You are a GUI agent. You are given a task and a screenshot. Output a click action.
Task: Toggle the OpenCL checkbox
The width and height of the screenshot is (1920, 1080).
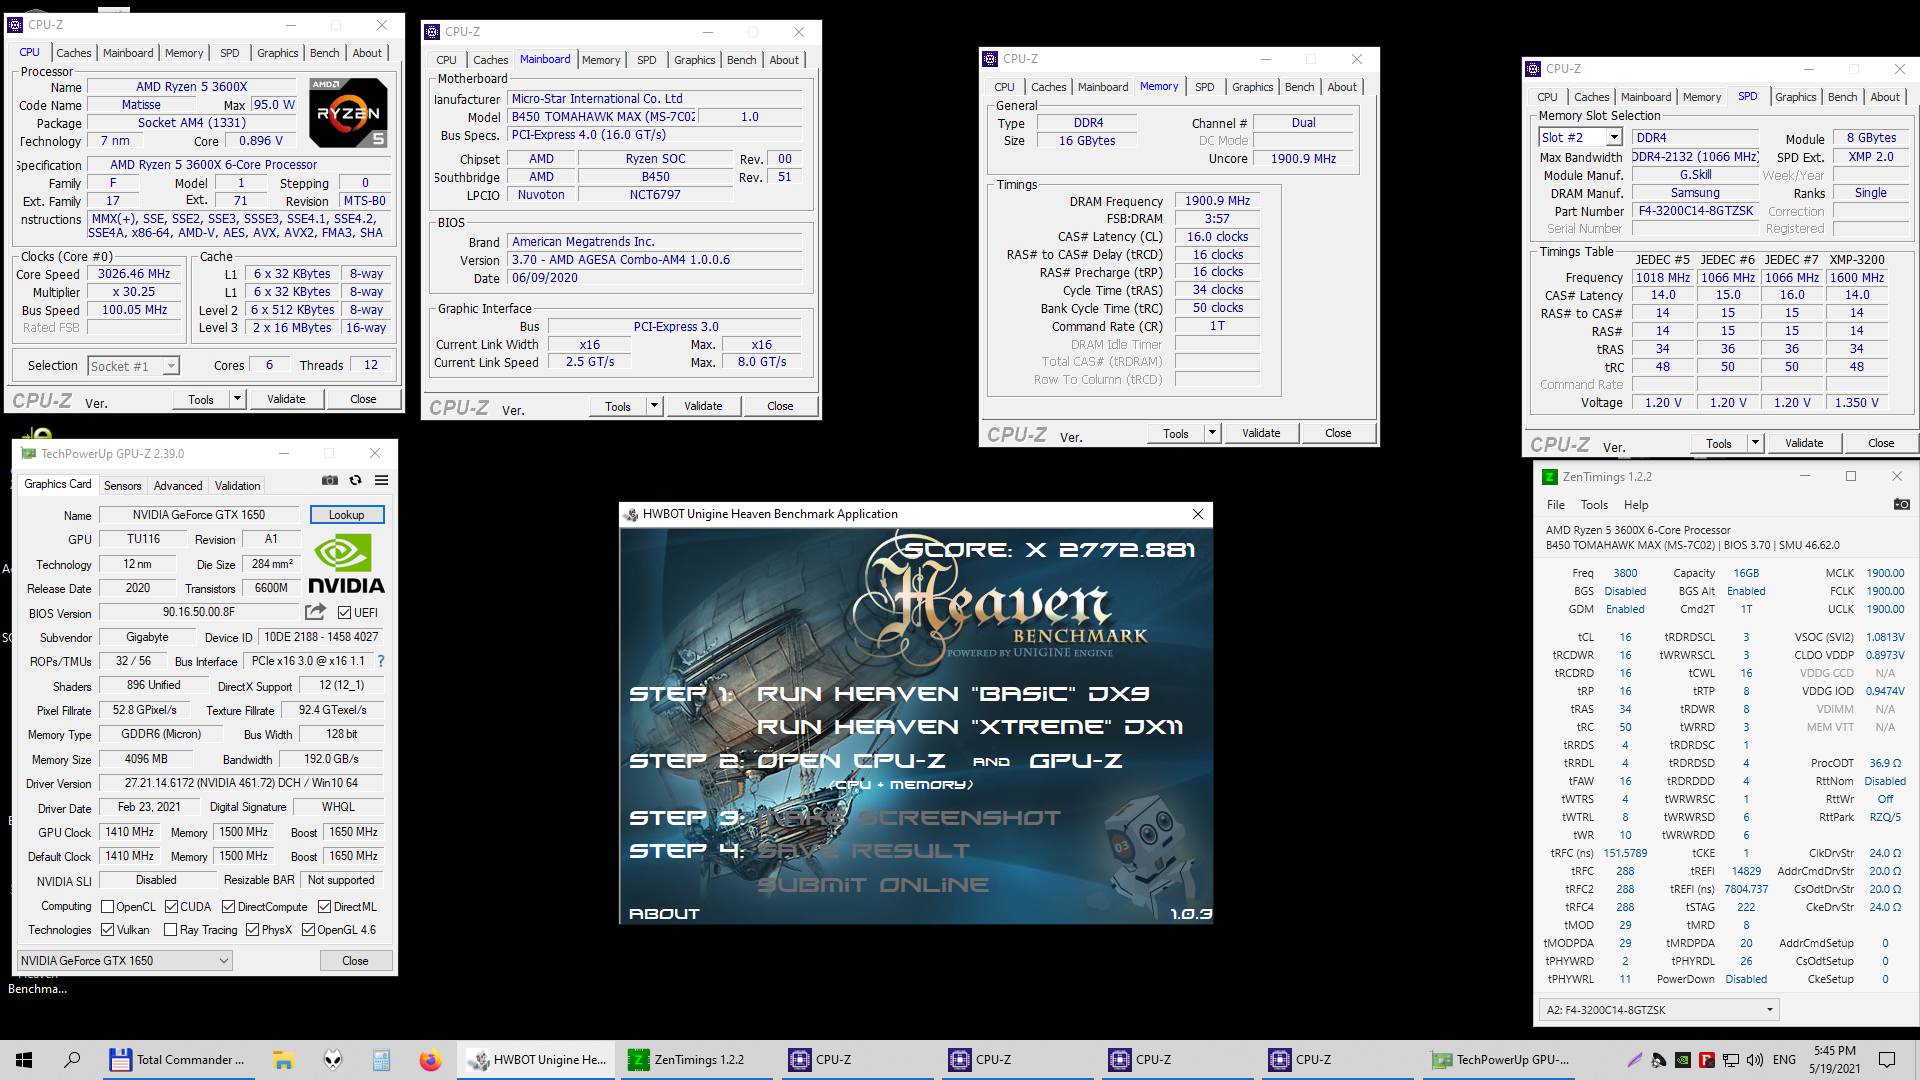pyautogui.click(x=108, y=907)
